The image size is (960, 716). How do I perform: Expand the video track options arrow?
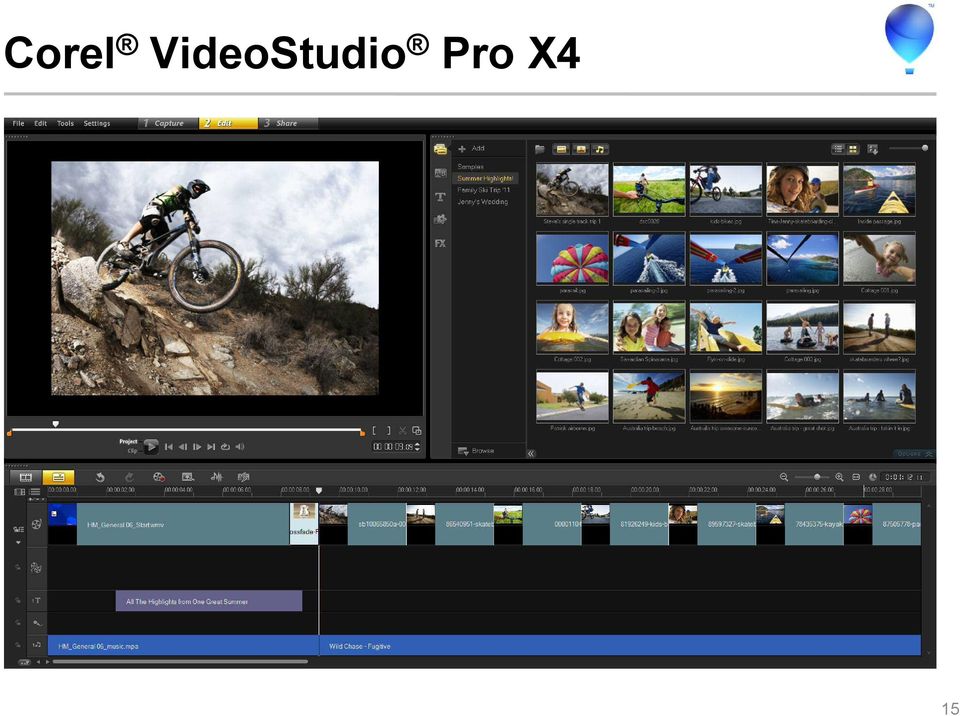point(18,543)
